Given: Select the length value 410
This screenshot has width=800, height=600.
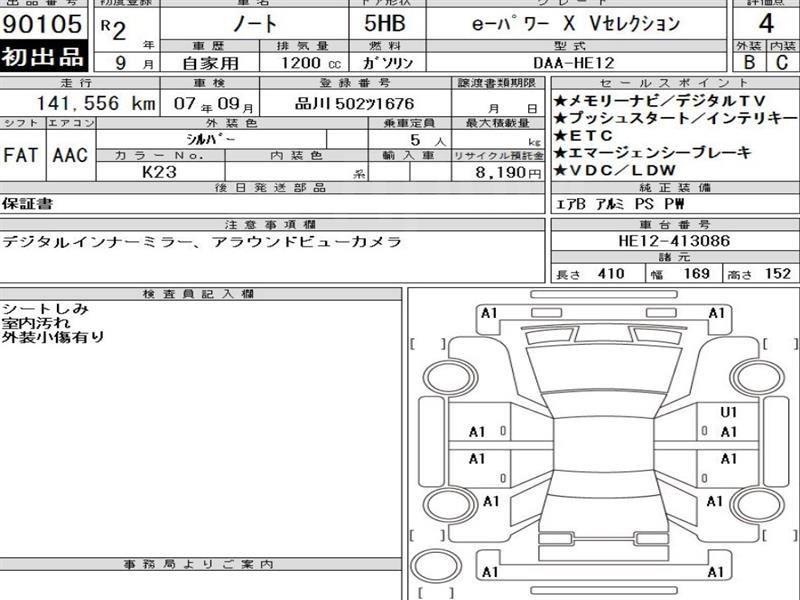Looking at the screenshot, I should [x=611, y=274].
